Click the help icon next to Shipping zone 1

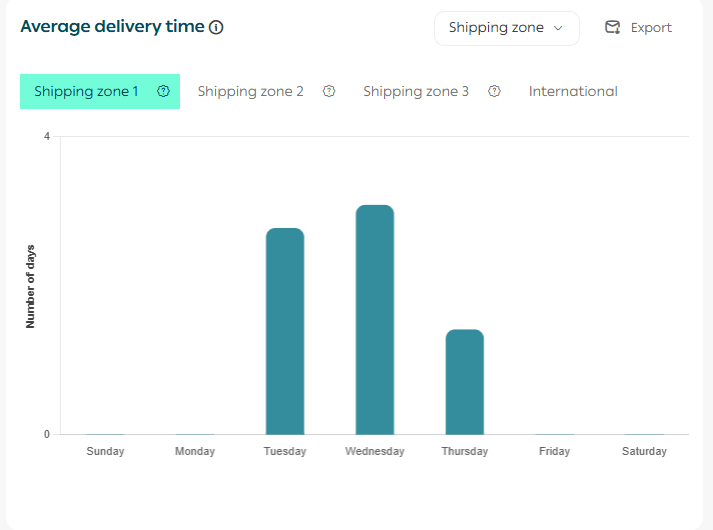tap(164, 91)
